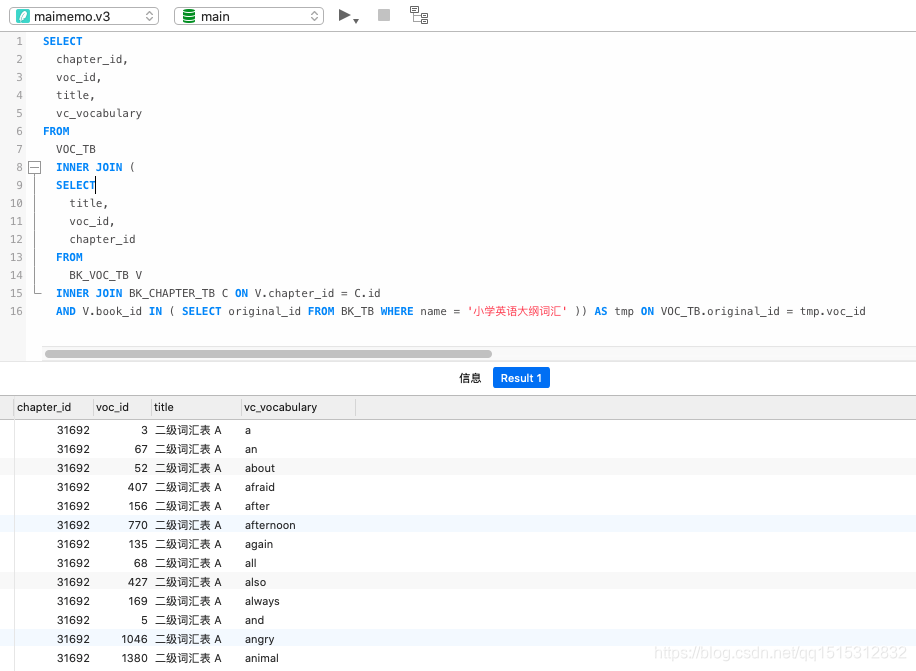Click the WHERE keyword on line 16
Viewport: 916px width, 671px height.
(397, 311)
